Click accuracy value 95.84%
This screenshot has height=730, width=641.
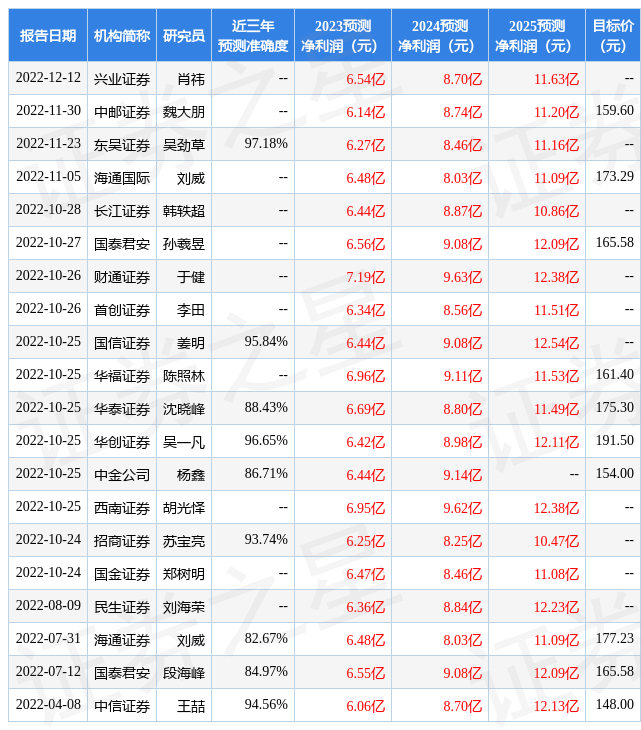266,342
